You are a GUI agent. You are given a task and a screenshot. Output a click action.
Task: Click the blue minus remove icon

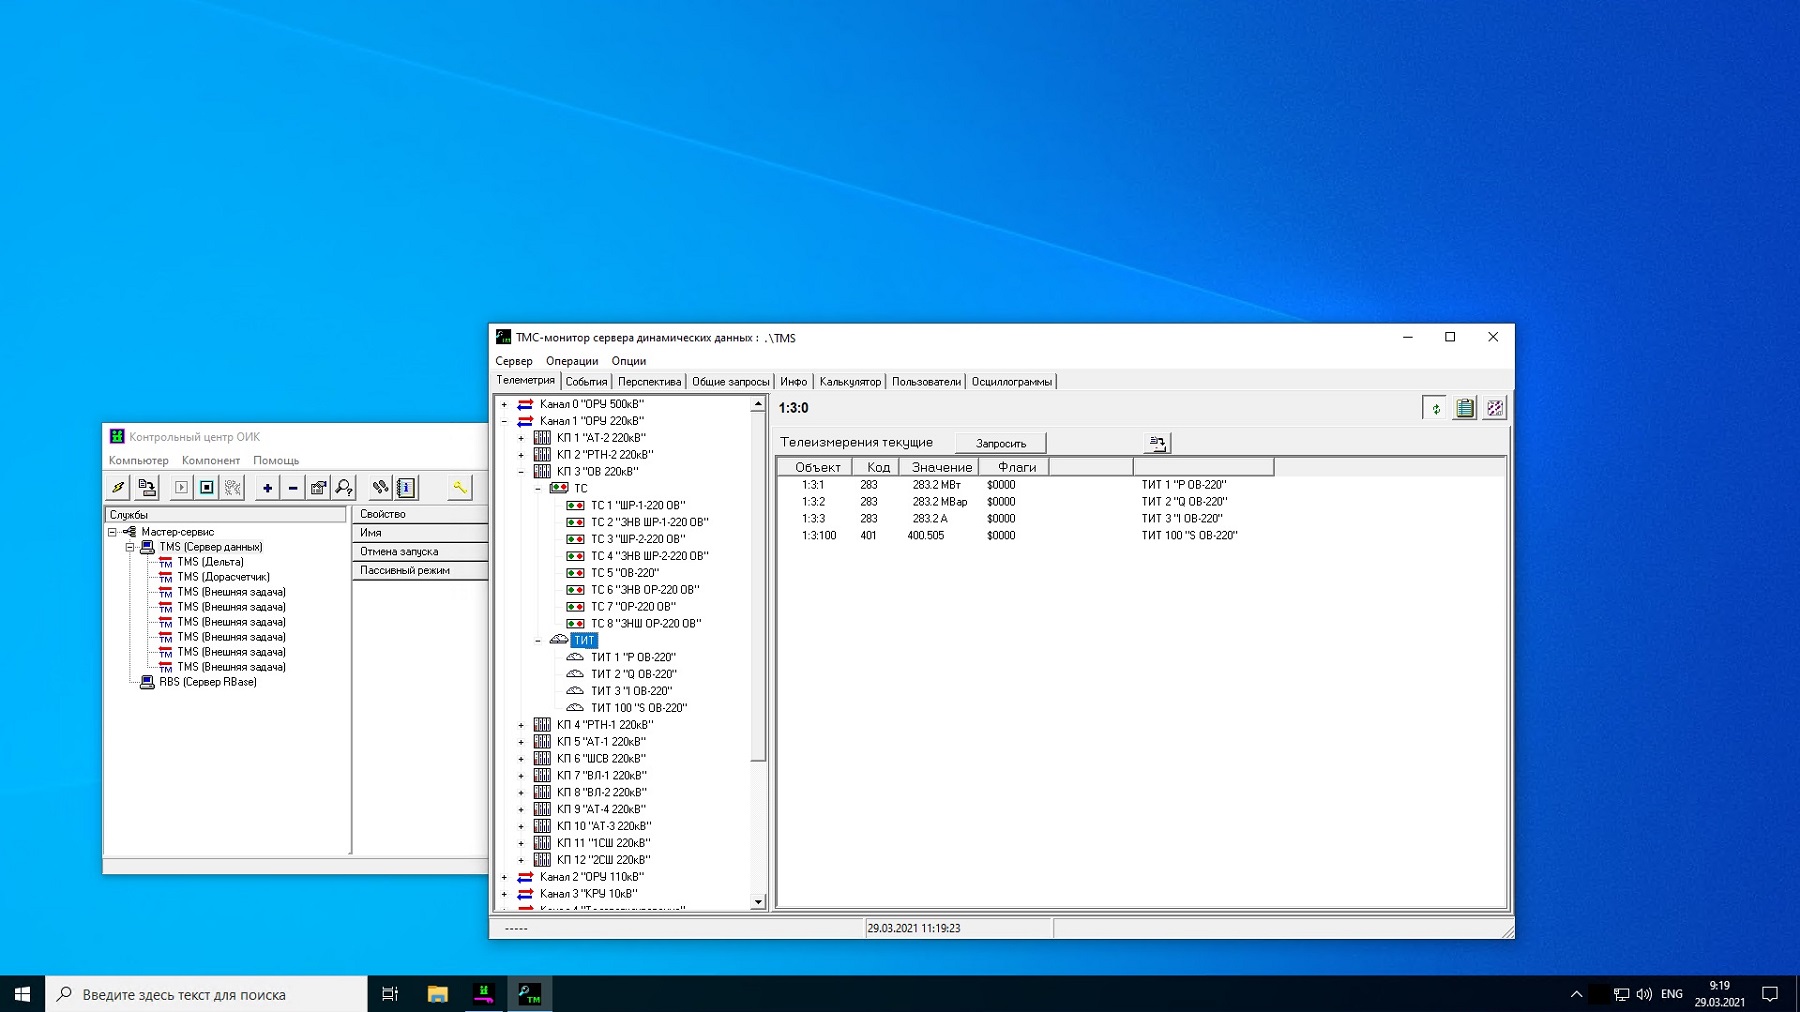[x=293, y=488]
